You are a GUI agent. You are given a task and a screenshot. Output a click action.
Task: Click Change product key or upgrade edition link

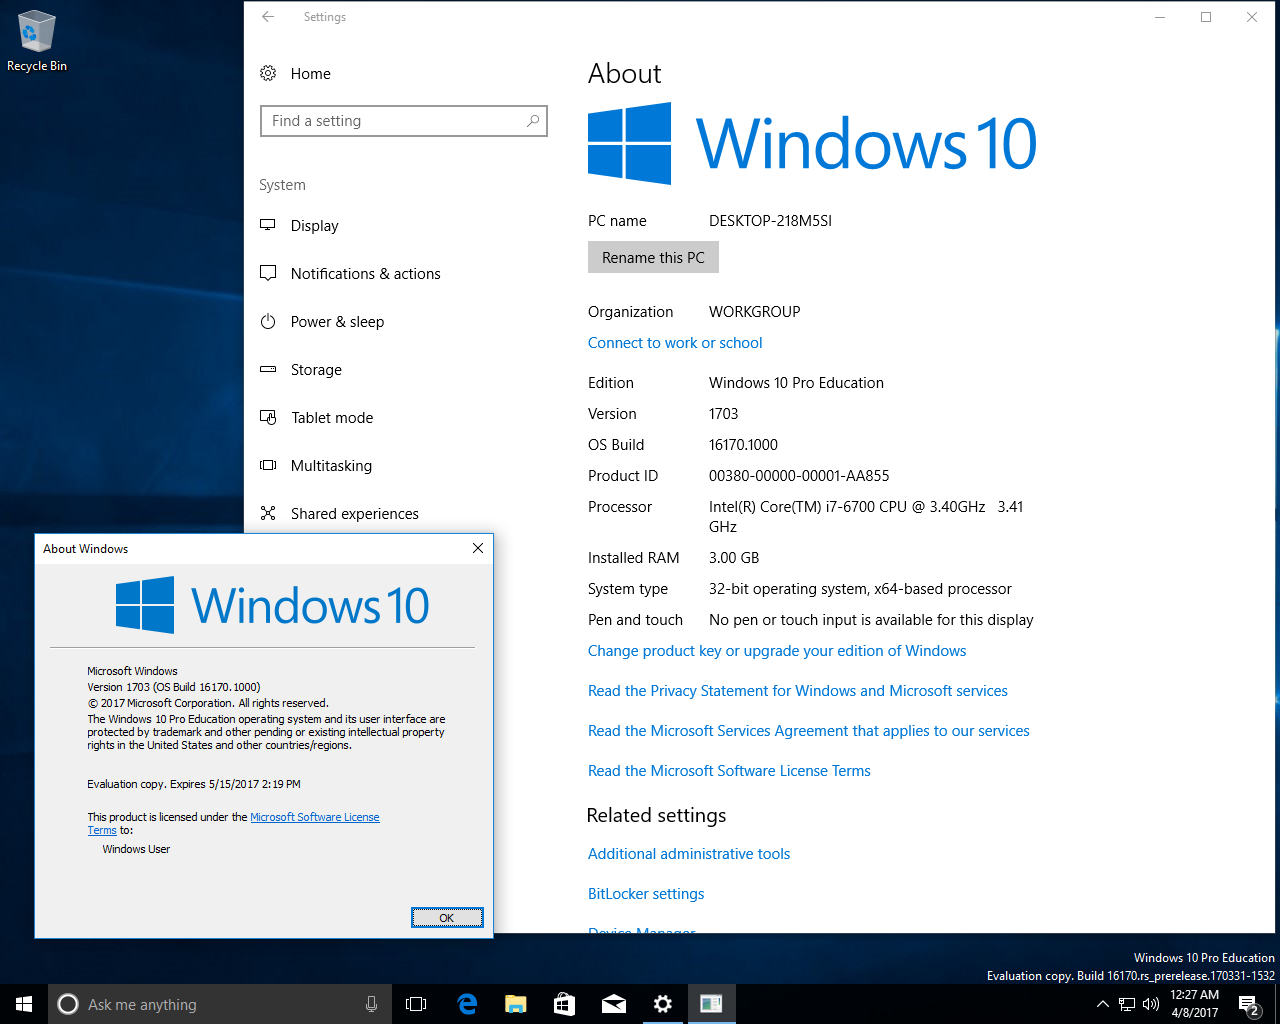click(x=777, y=651)
